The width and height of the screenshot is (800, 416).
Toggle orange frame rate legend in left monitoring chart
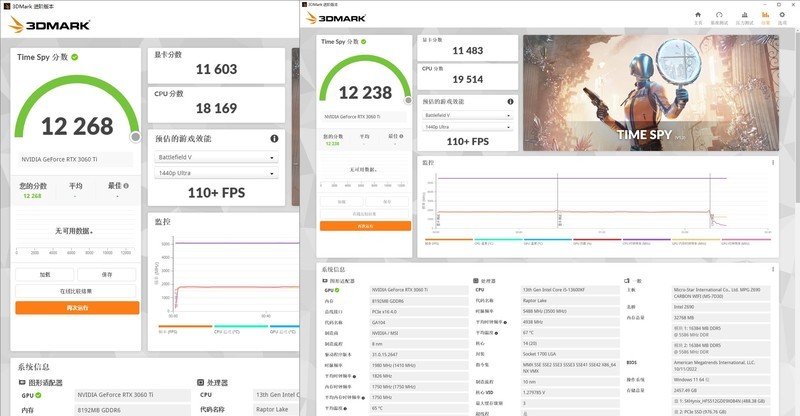click(185, 329)
